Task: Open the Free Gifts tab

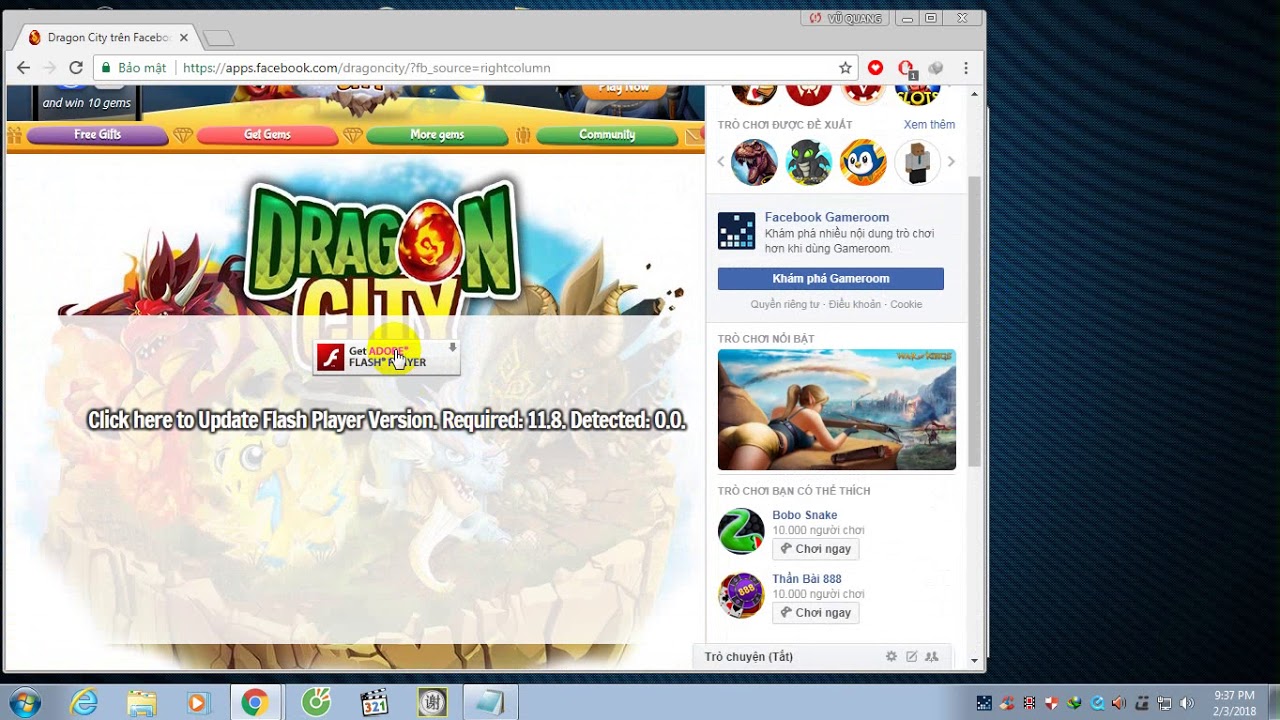Action: pos(97,135)
